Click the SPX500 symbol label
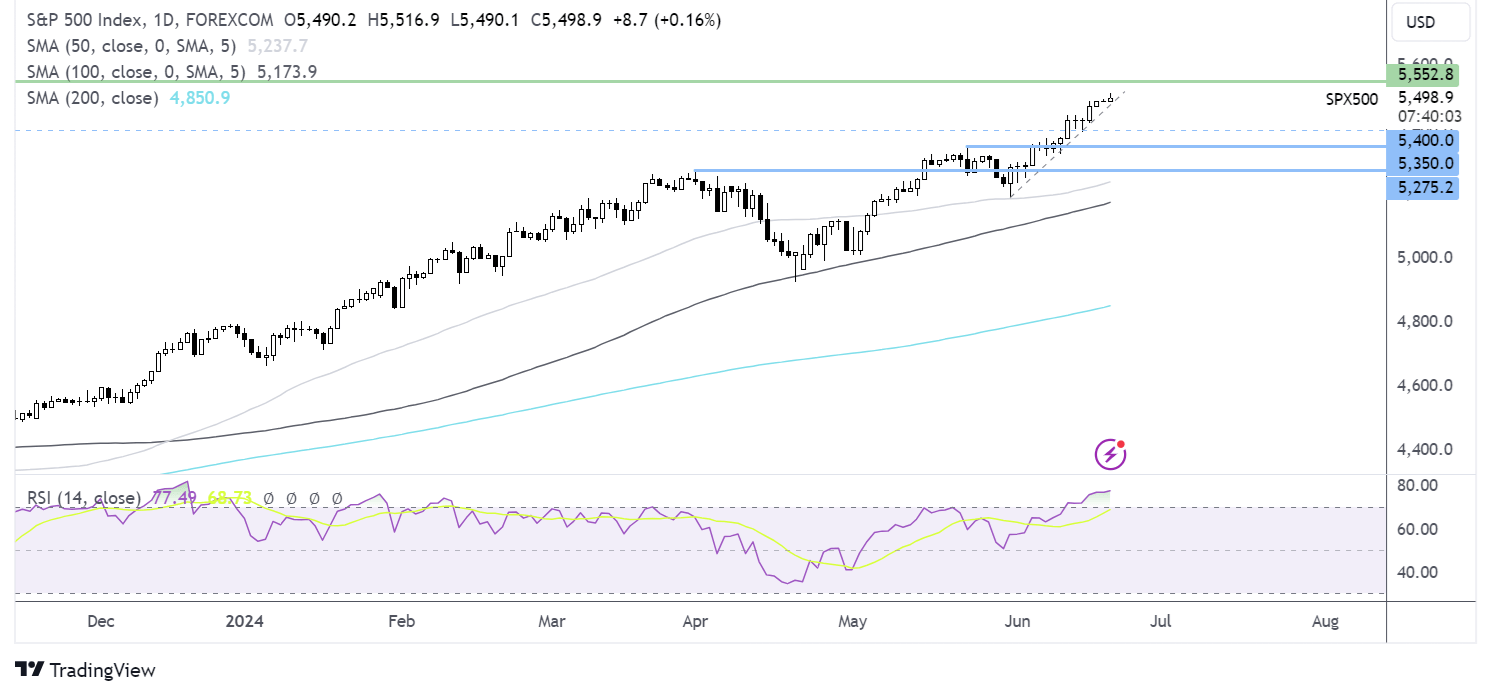The image size is (1491, 696). coord(1351,98)
